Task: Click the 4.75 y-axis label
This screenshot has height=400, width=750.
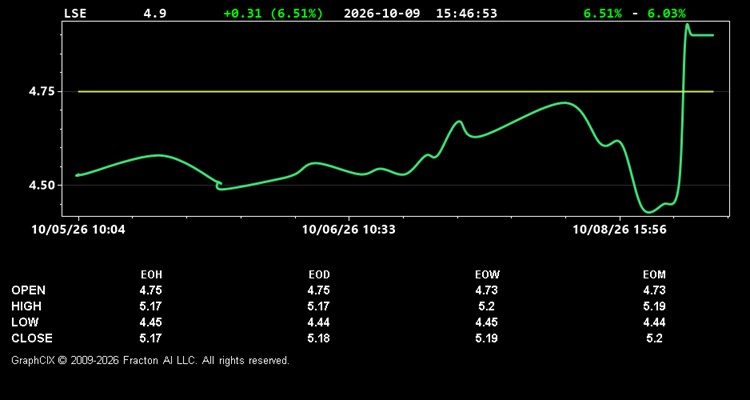Action: point(42,91)
